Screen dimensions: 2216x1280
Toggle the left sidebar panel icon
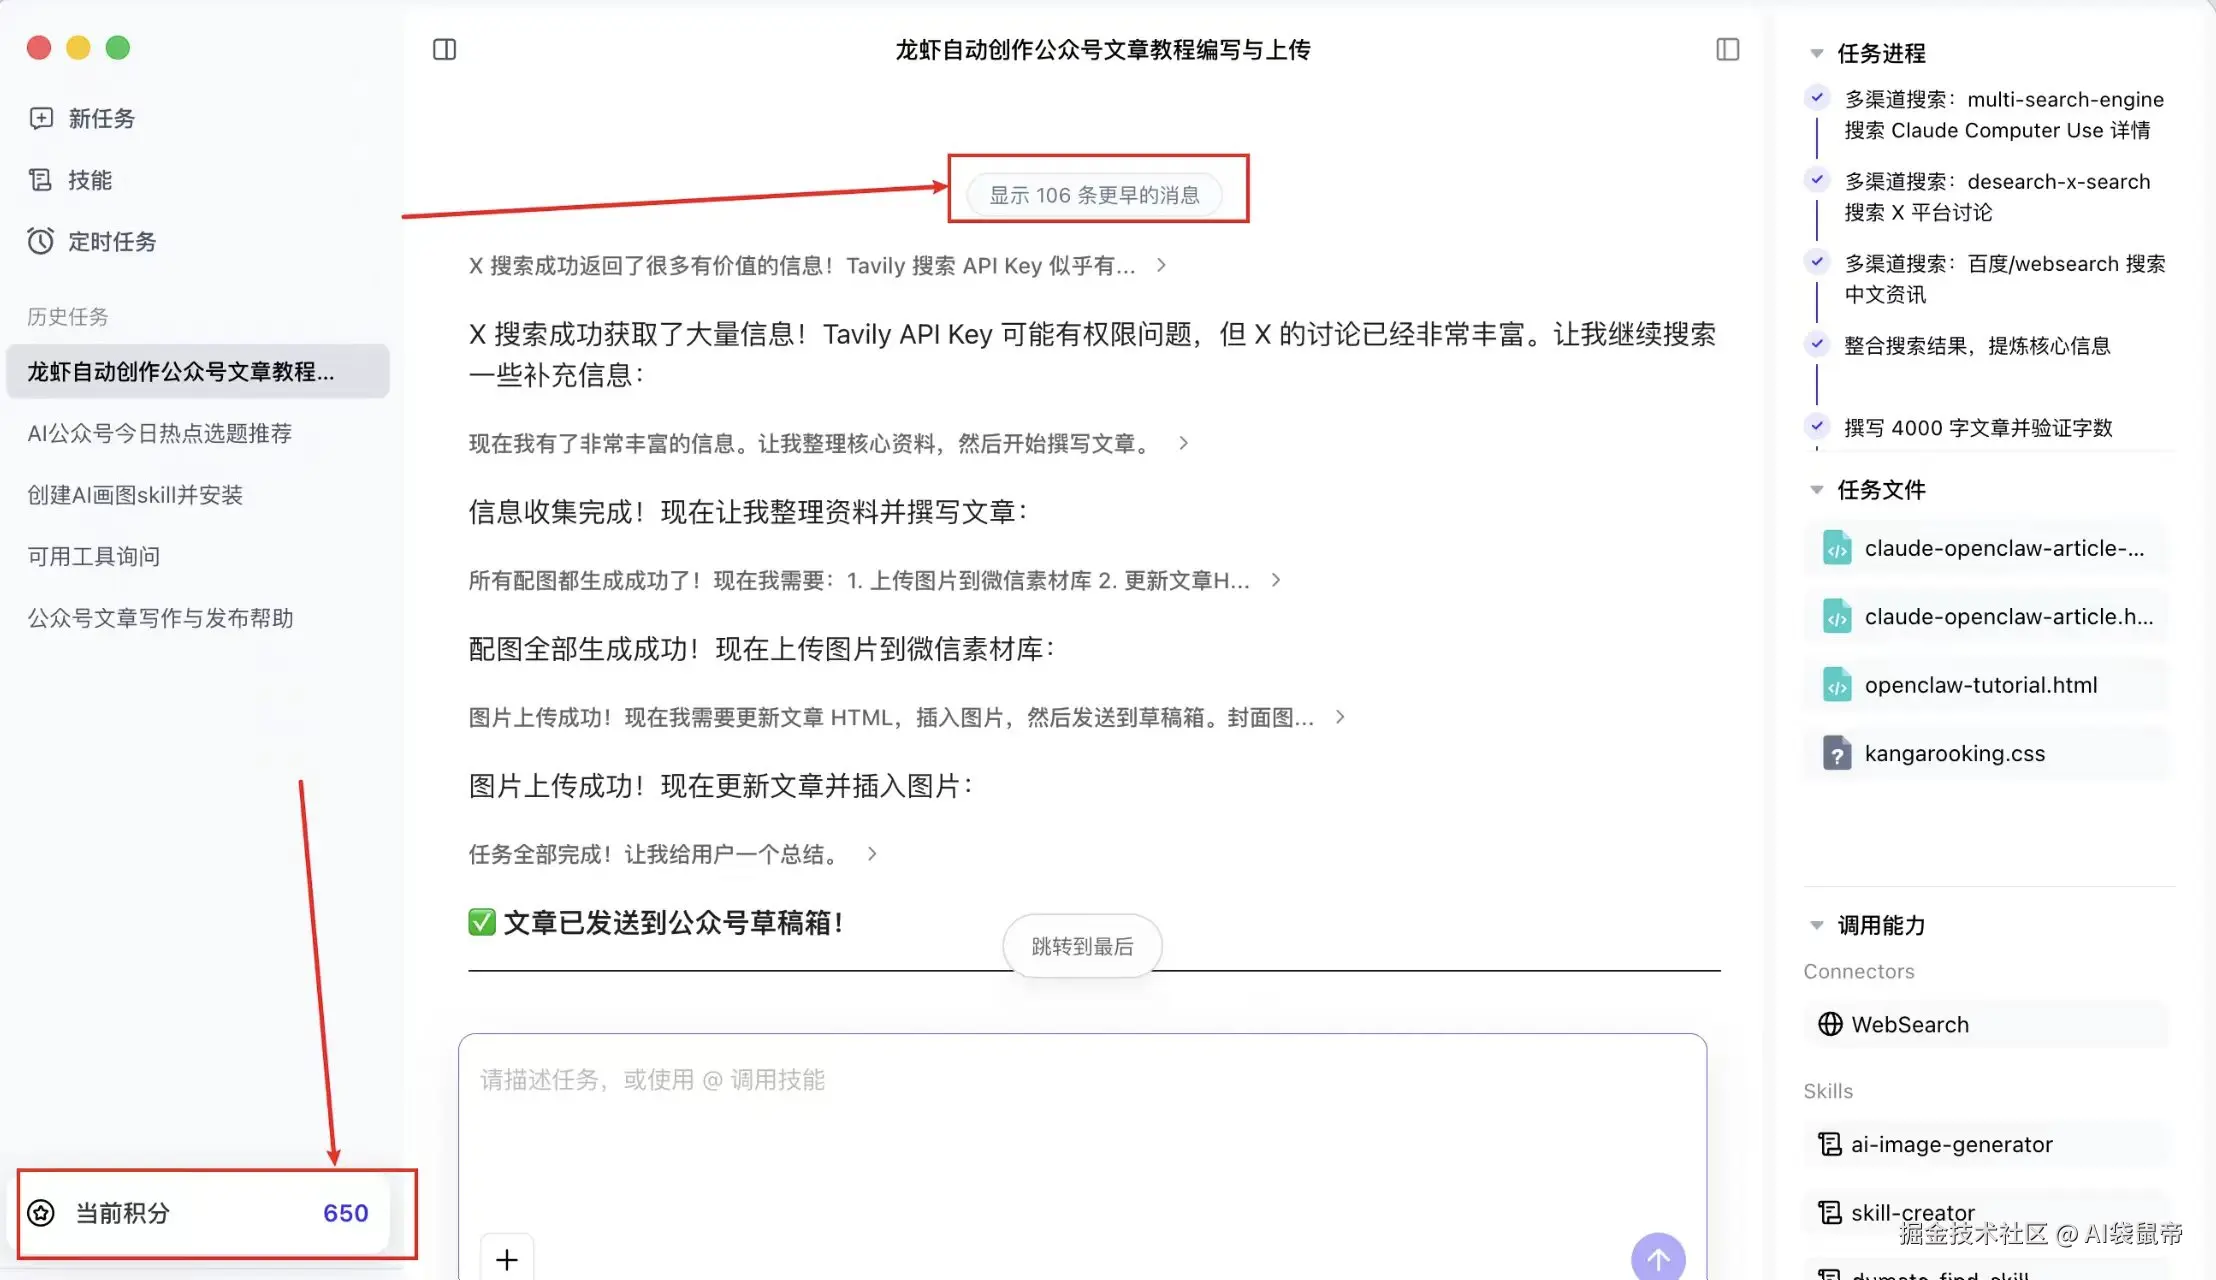444,49
